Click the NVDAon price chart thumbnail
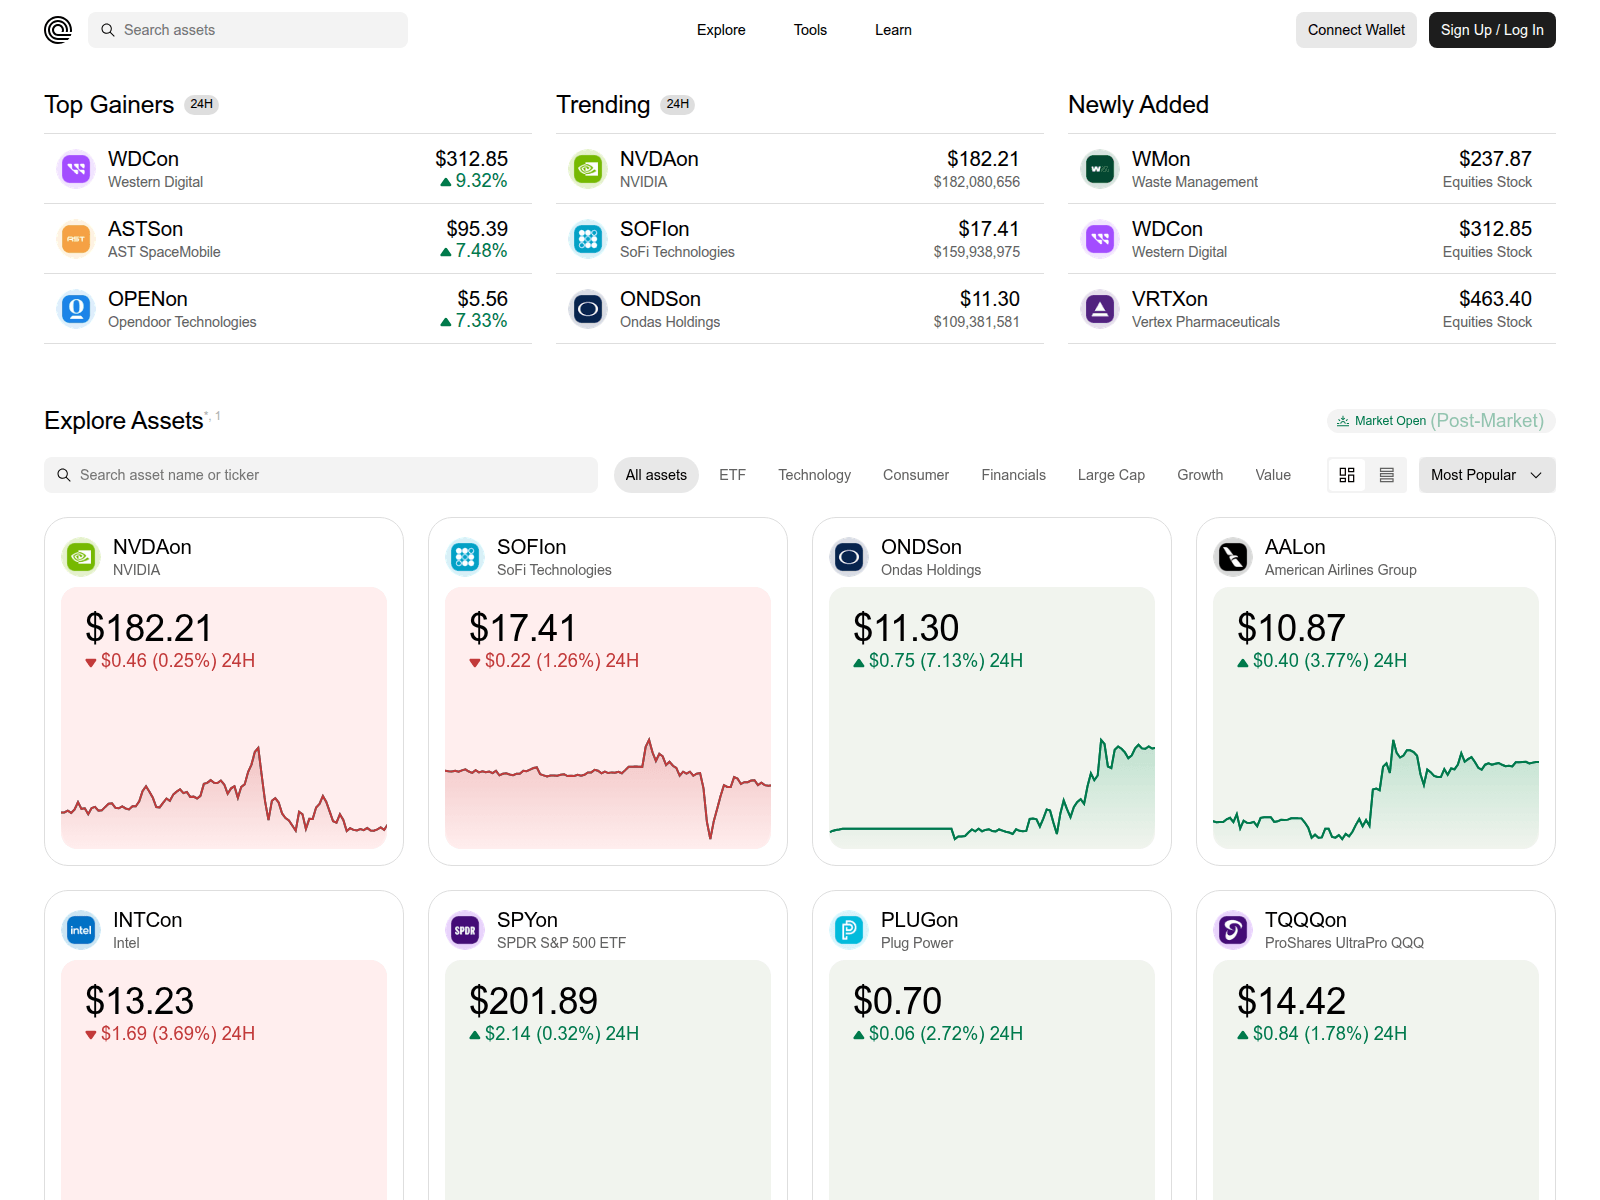This screenshot has width=1600, height=1200. pos(224,790)
